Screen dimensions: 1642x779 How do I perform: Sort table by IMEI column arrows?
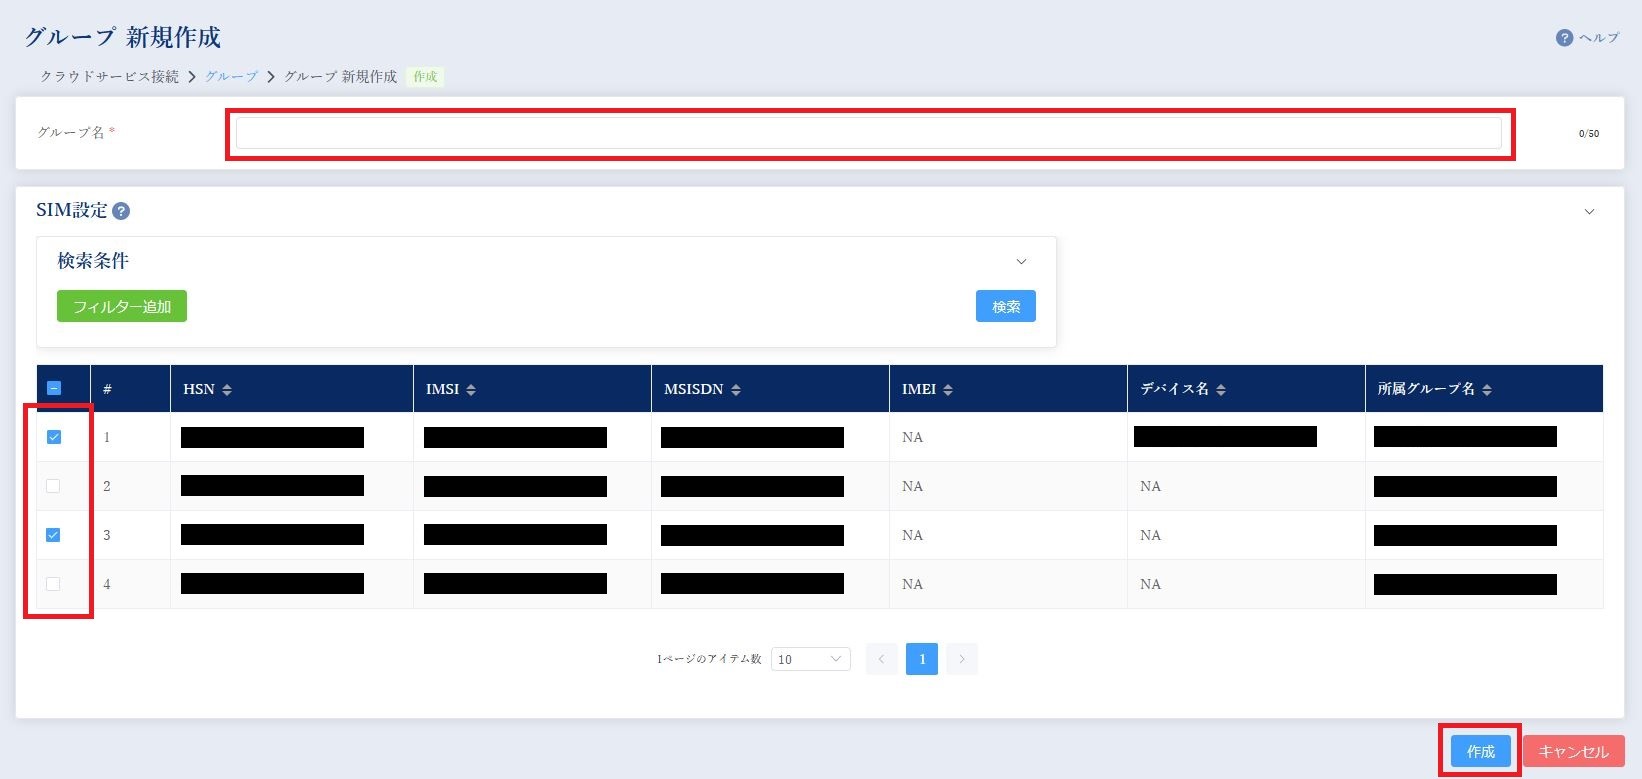948,390
